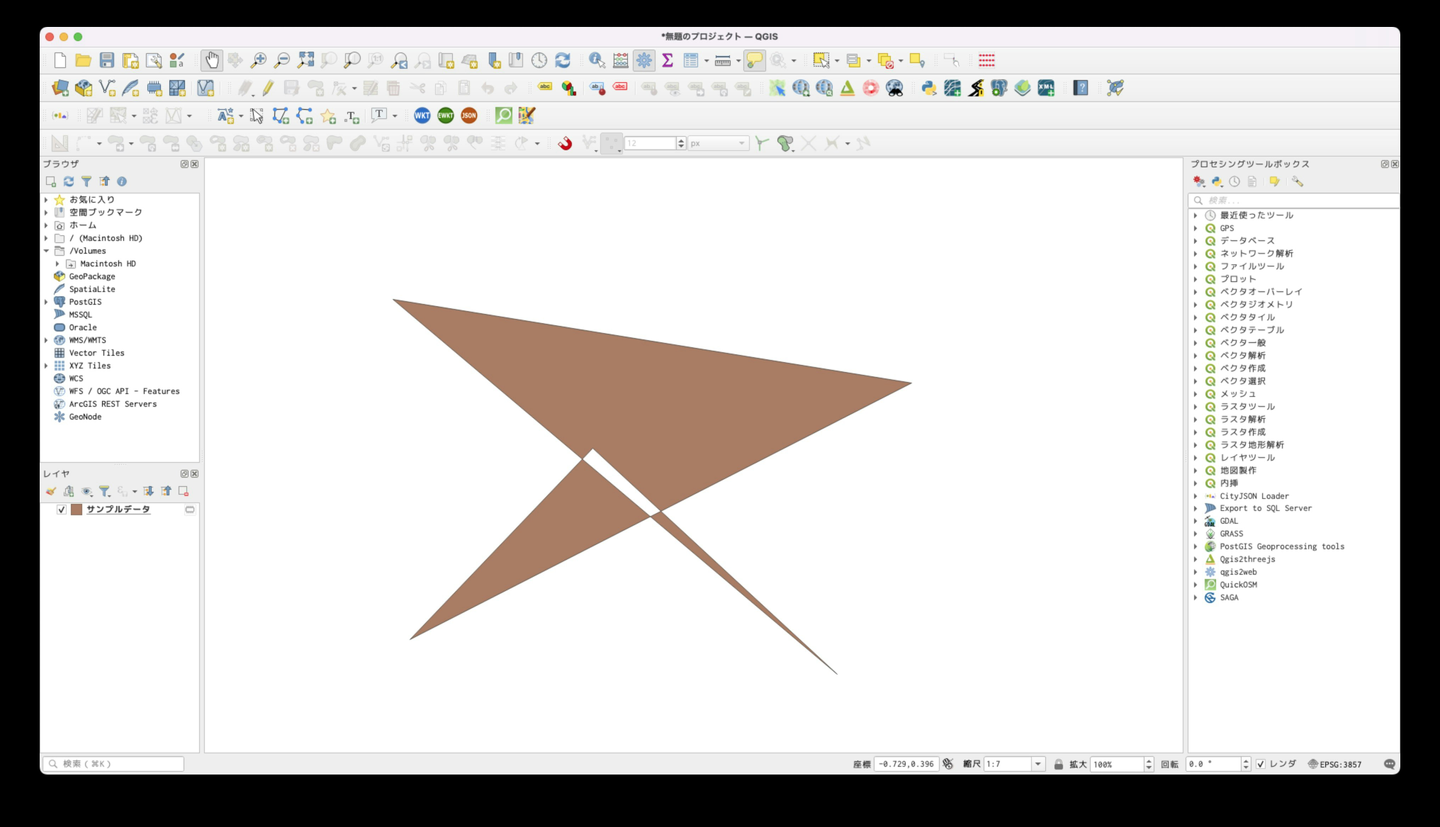
Task: Open the temporal controller clock icon
Action: (x=539, y=61)
